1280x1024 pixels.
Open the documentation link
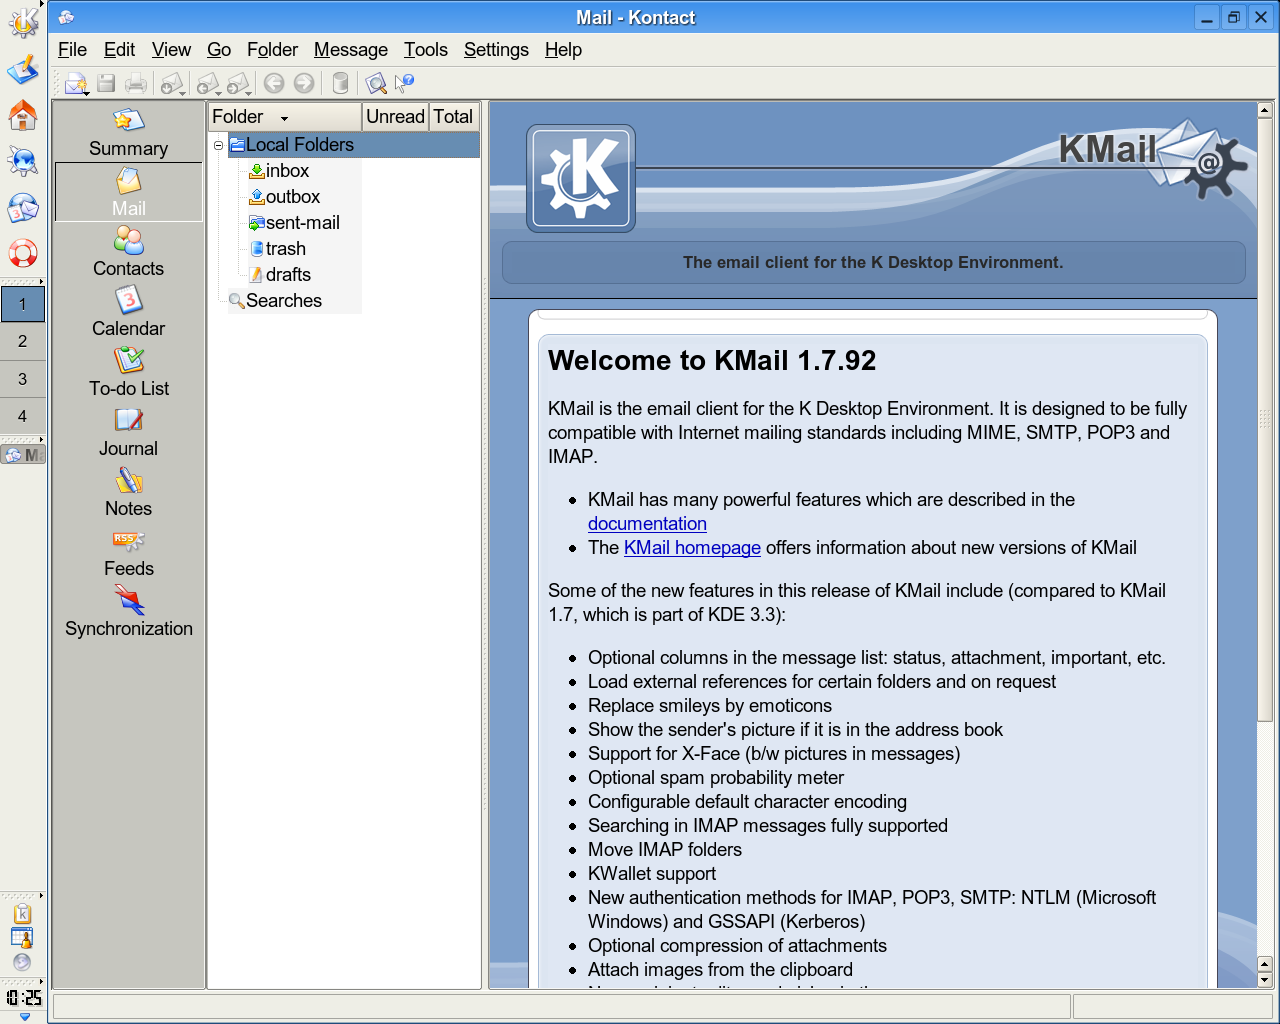tap(647, 524)
